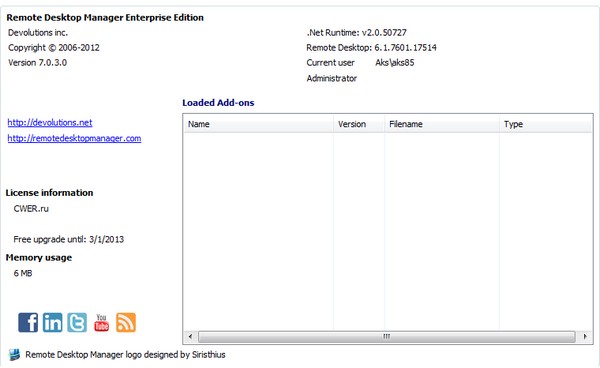
Task: Click the horizontal scrollbar thumb of add-ons list
Action: 386,337
